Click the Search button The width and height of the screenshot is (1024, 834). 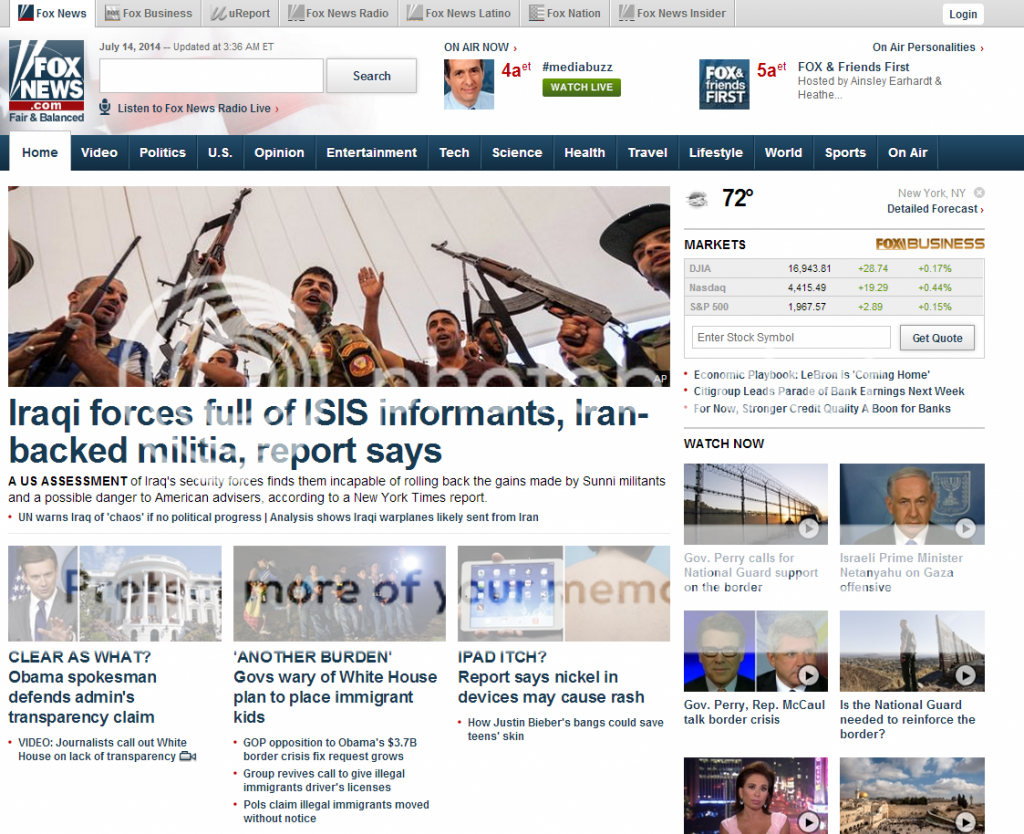click(x=372, y=76)
